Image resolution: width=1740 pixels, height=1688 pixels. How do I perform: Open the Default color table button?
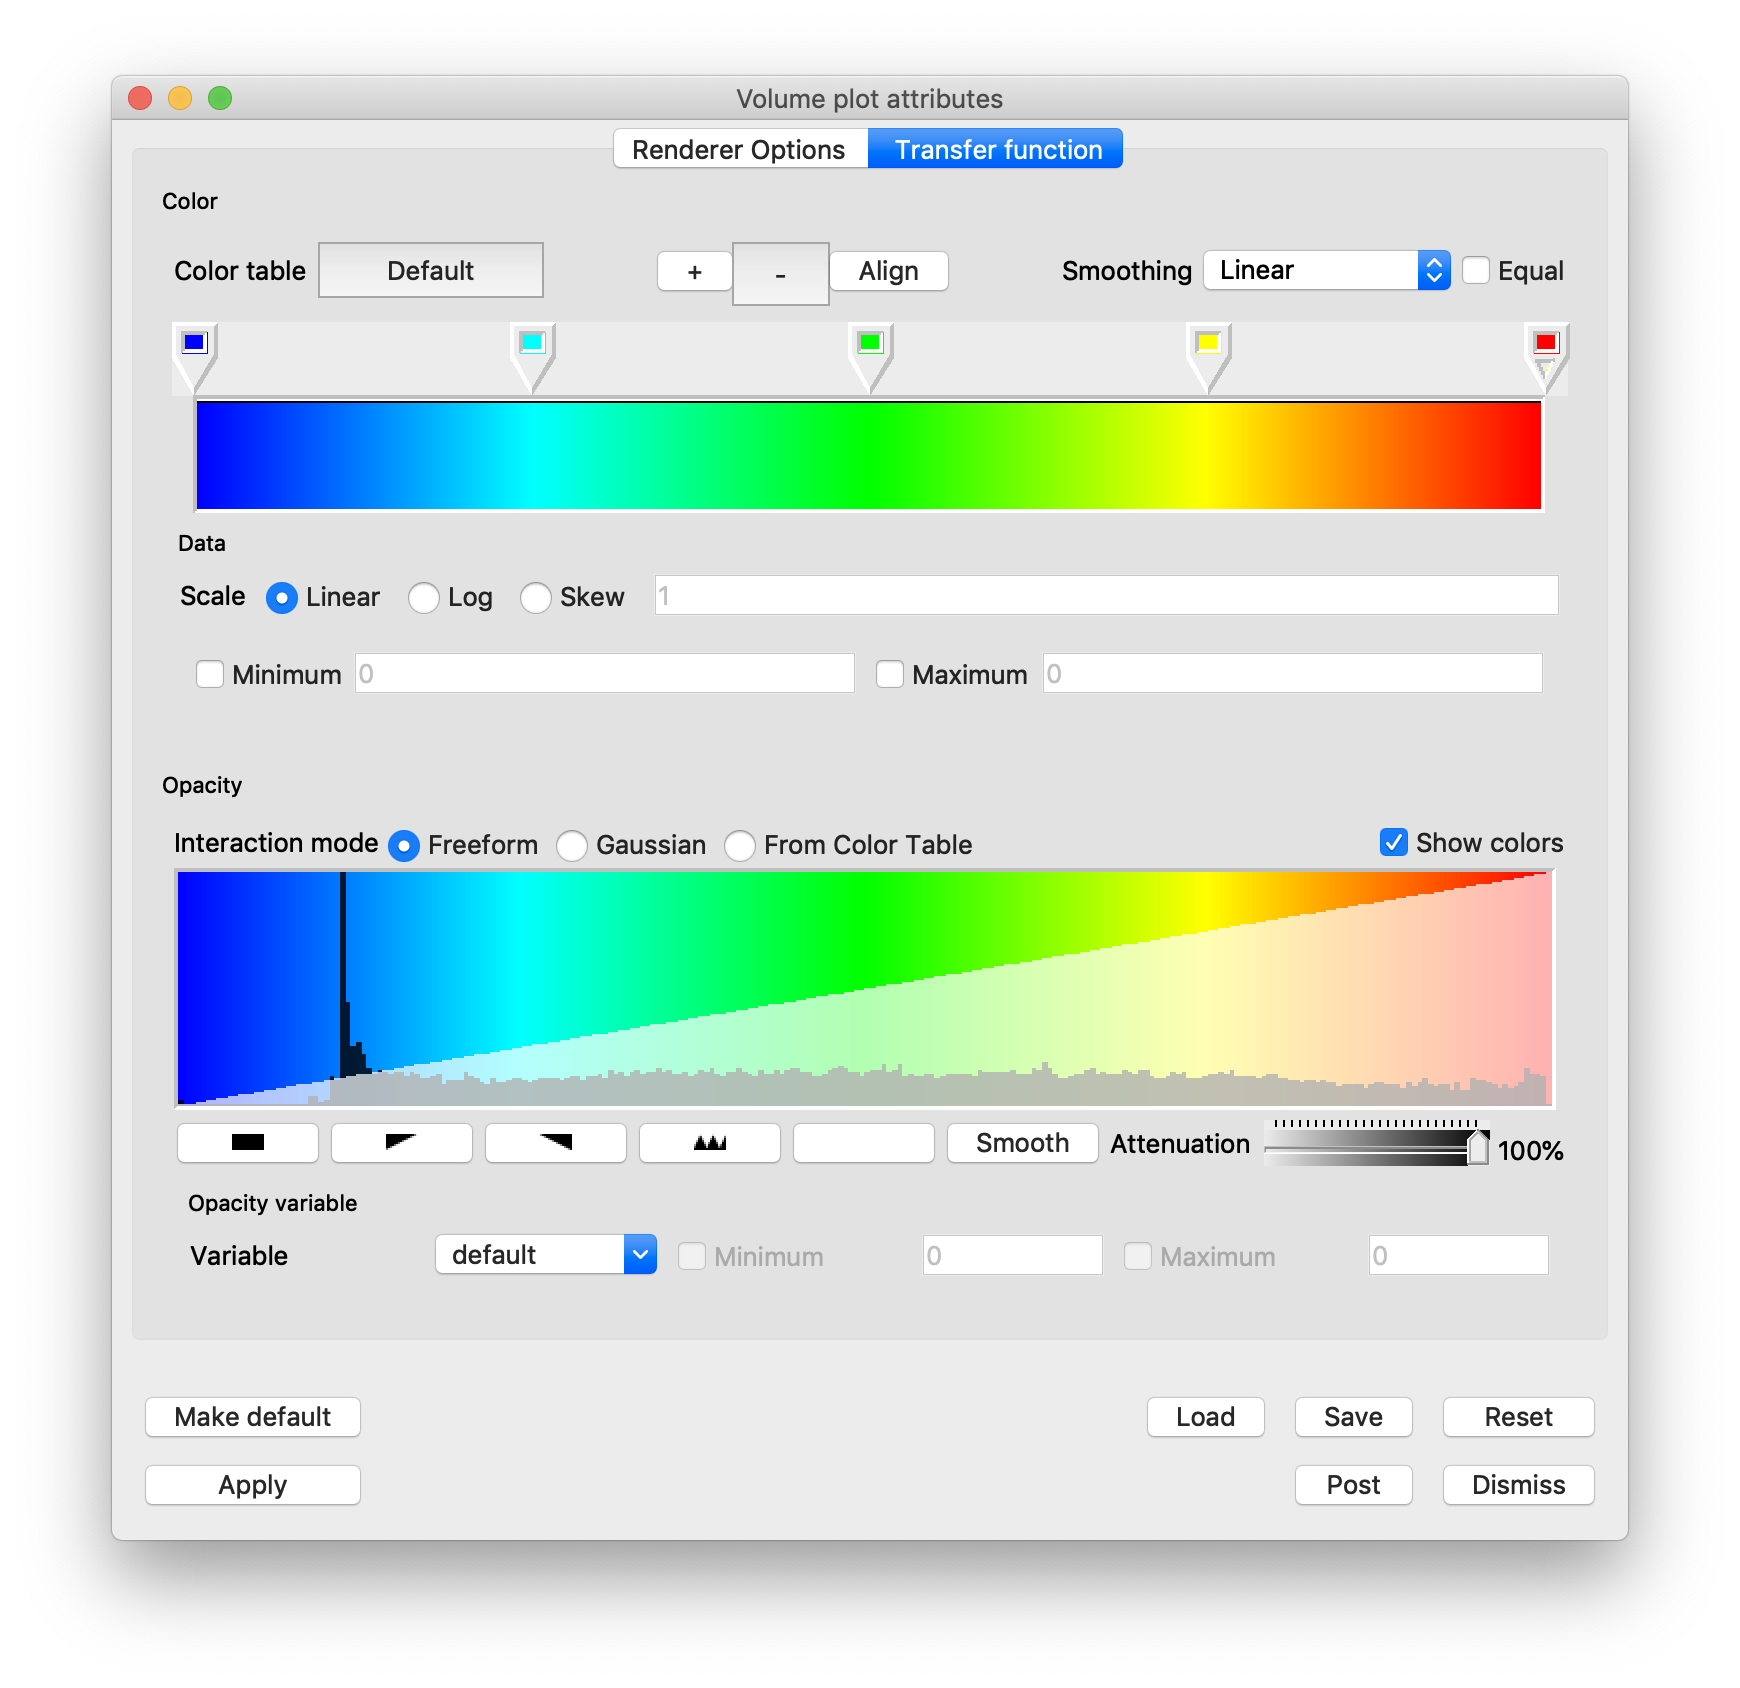coord(431,270)
